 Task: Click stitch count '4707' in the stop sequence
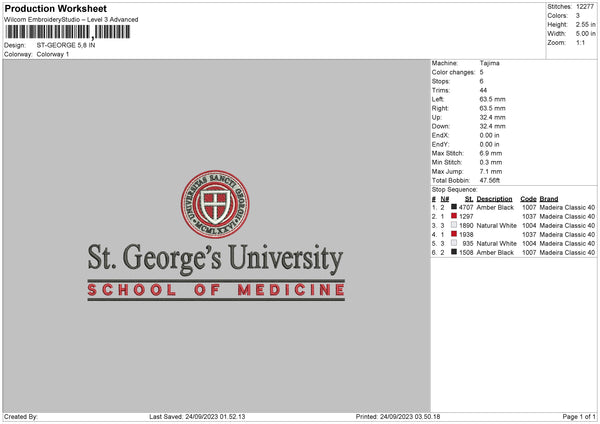(x=466, y=207)
